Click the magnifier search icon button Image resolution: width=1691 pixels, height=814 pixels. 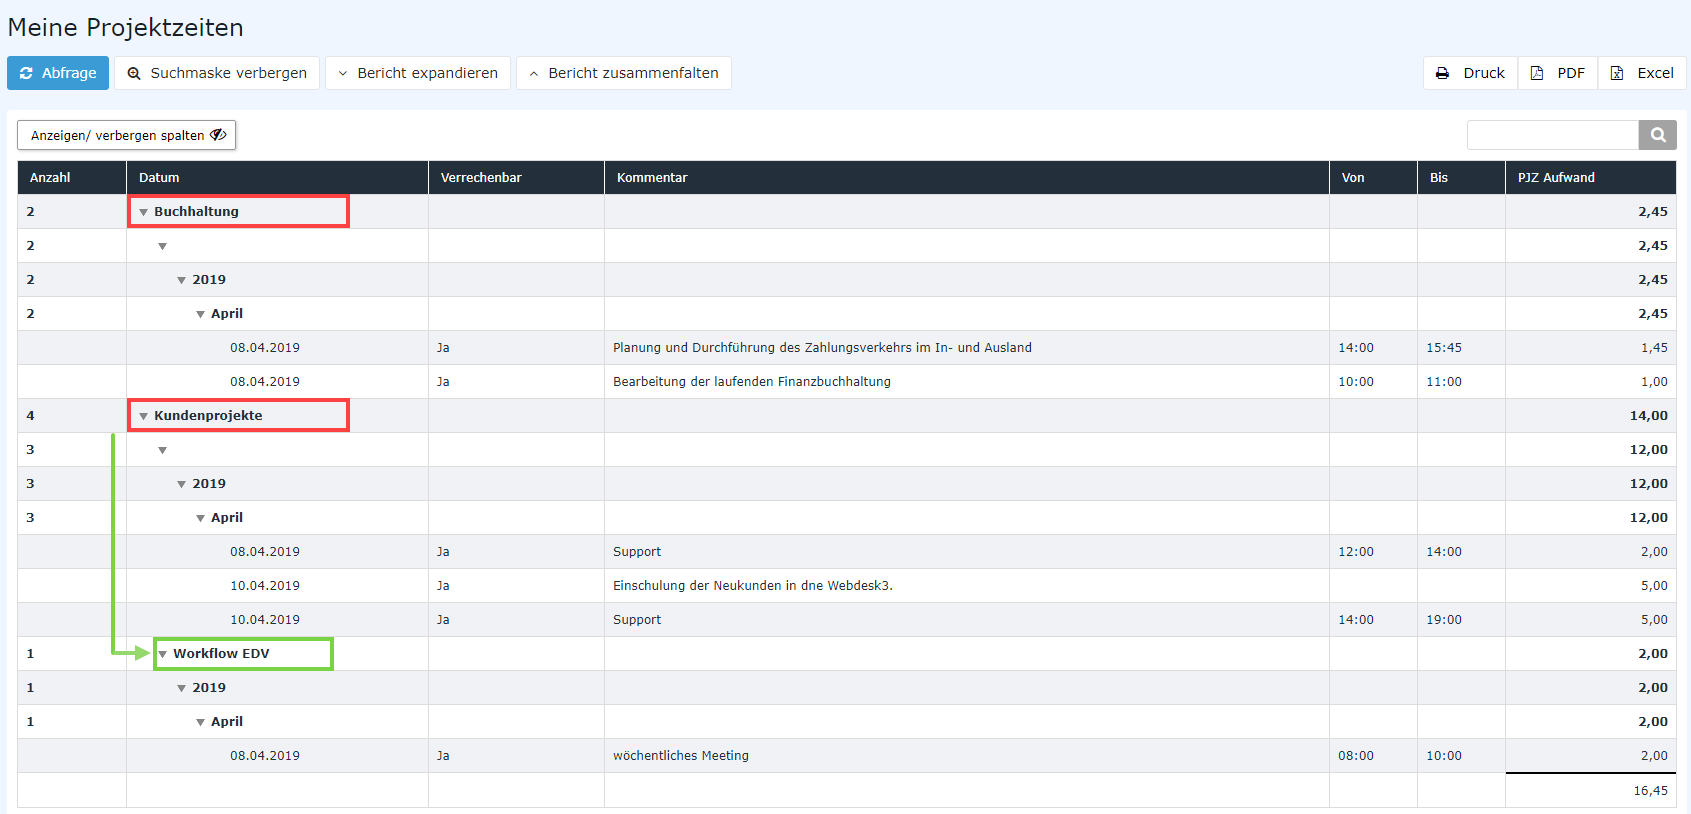[1658, 135]
